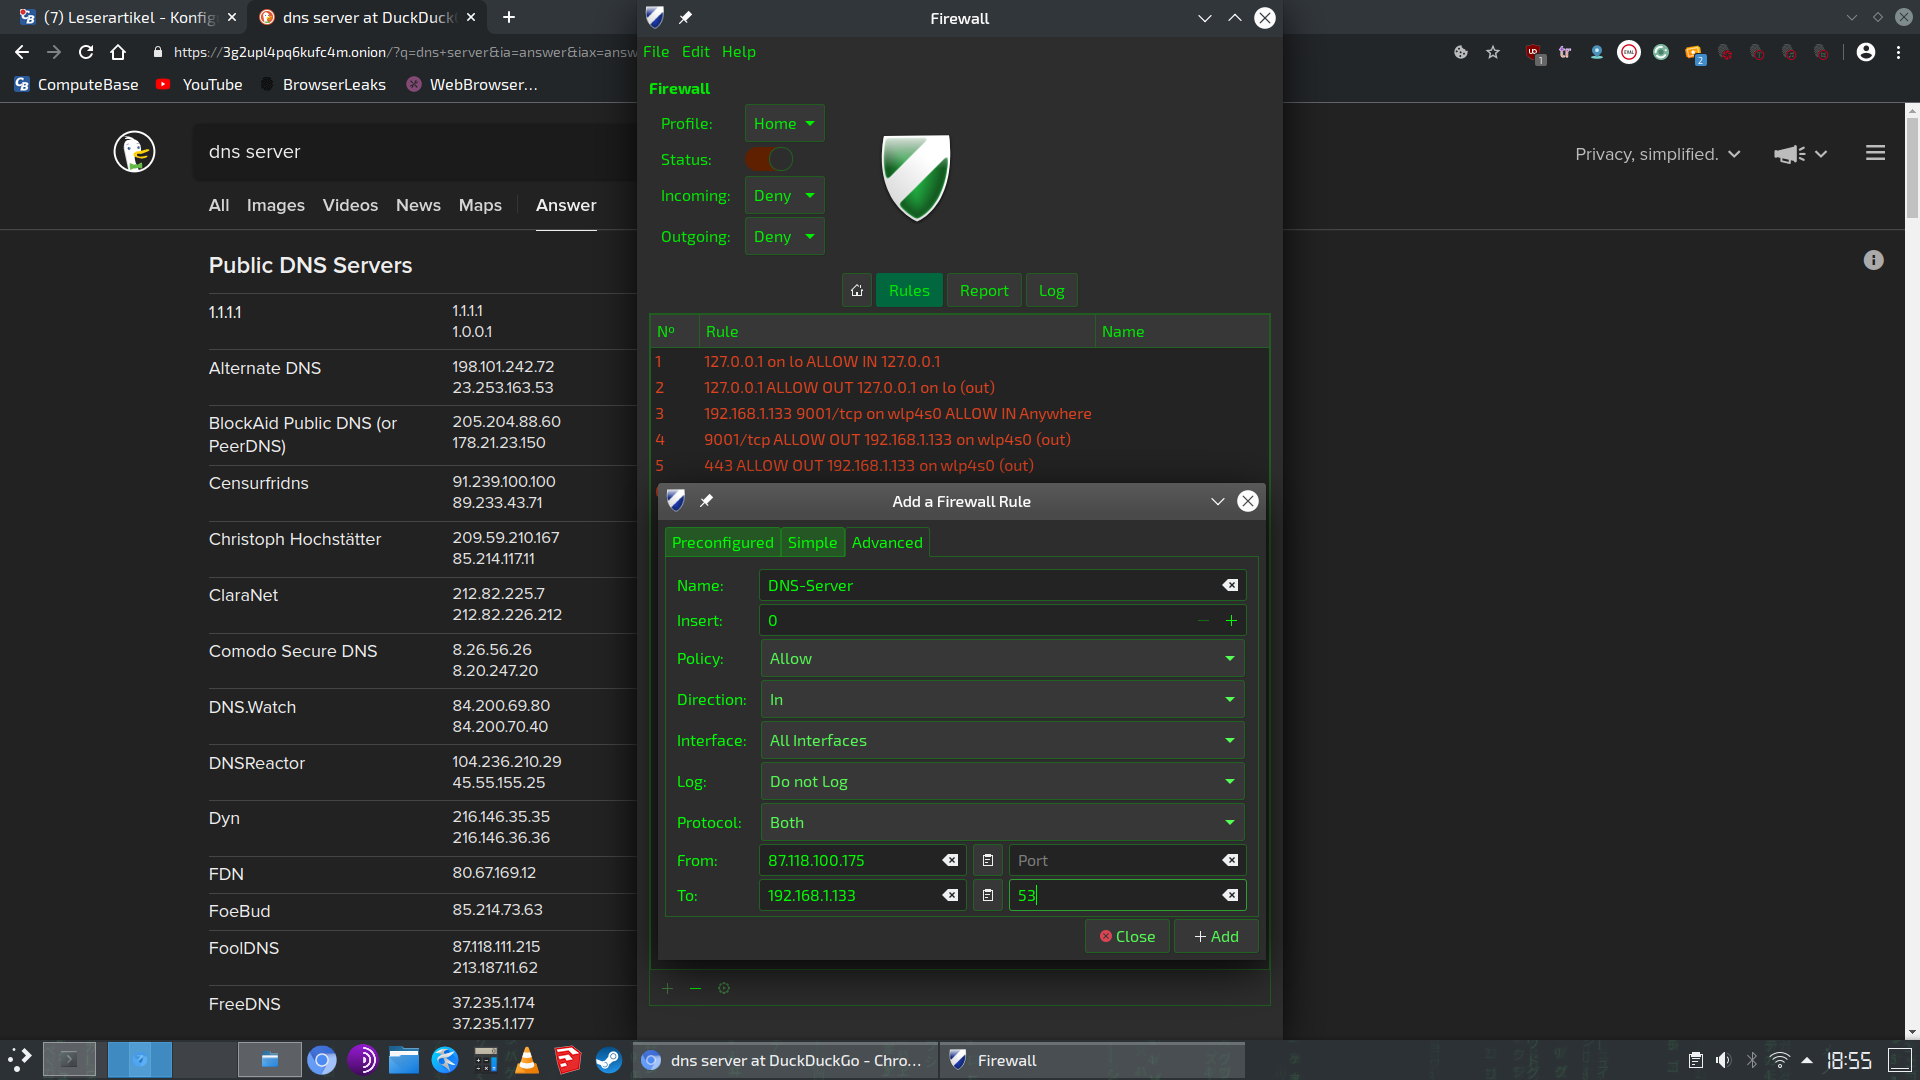Open Steam from the taskbar
This screenshot has height=1080, width=1920.
point(608,1060)
